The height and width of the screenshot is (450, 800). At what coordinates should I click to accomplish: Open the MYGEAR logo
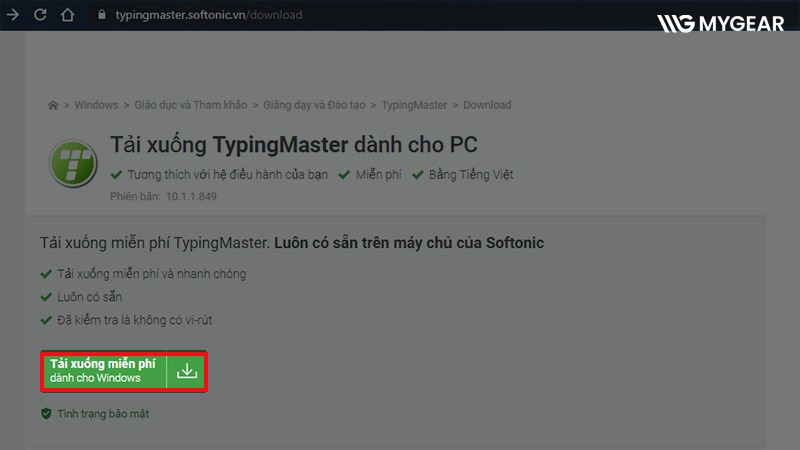[720, 23]
